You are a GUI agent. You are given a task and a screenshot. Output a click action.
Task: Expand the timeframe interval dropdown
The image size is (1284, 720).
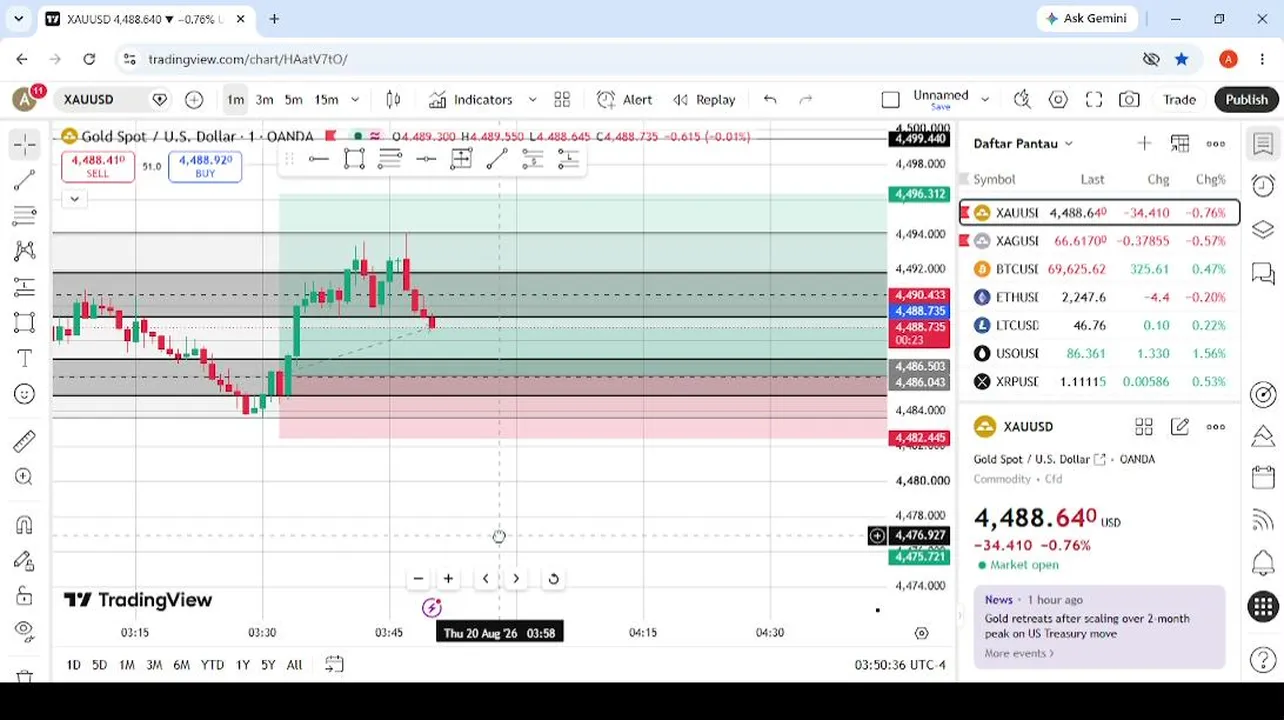(355, 99)
